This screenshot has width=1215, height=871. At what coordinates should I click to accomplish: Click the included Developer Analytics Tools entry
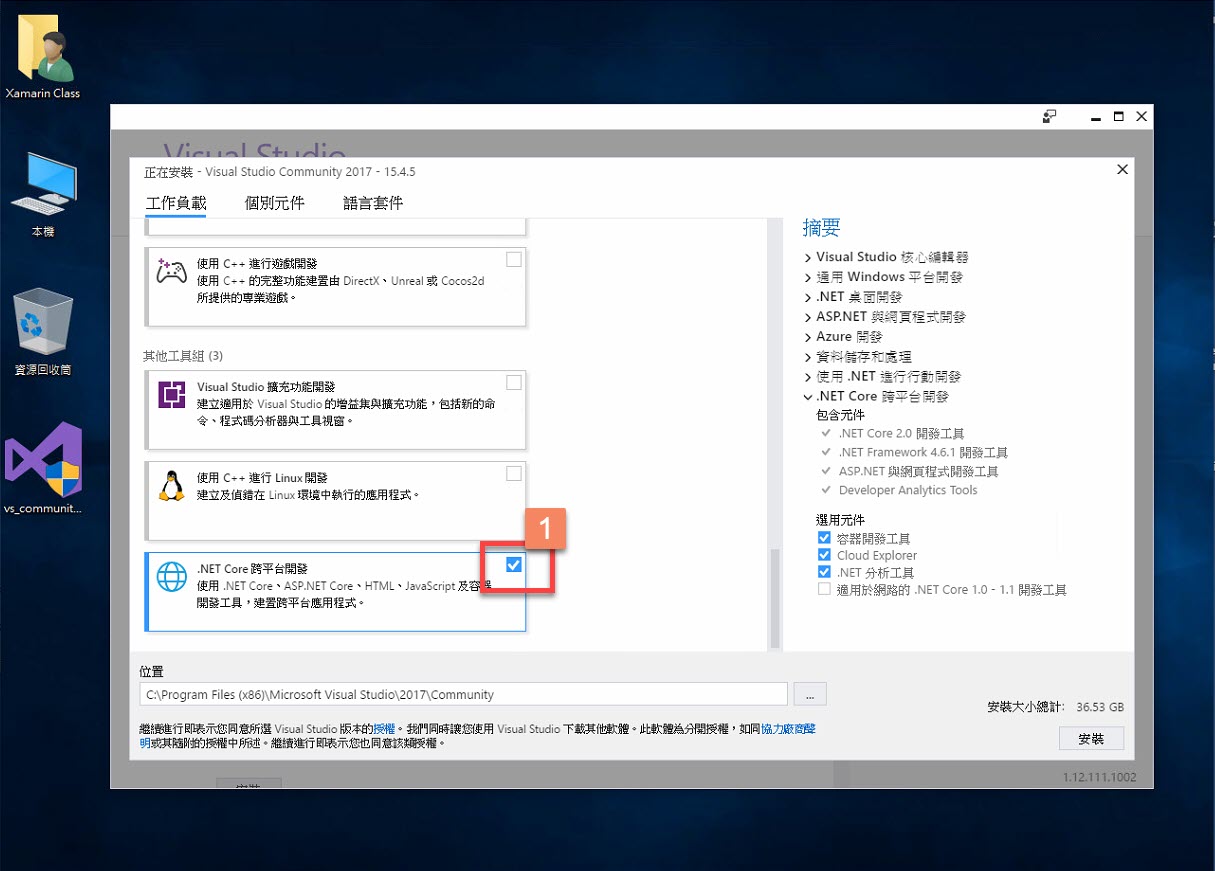tap(908, 490)
